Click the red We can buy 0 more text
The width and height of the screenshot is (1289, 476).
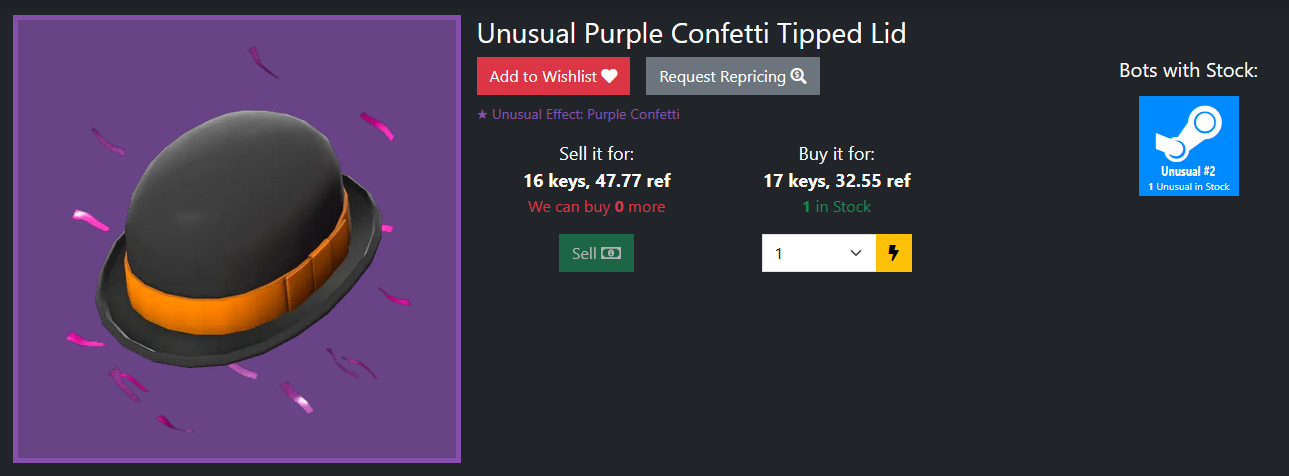[x=597, y=207]
